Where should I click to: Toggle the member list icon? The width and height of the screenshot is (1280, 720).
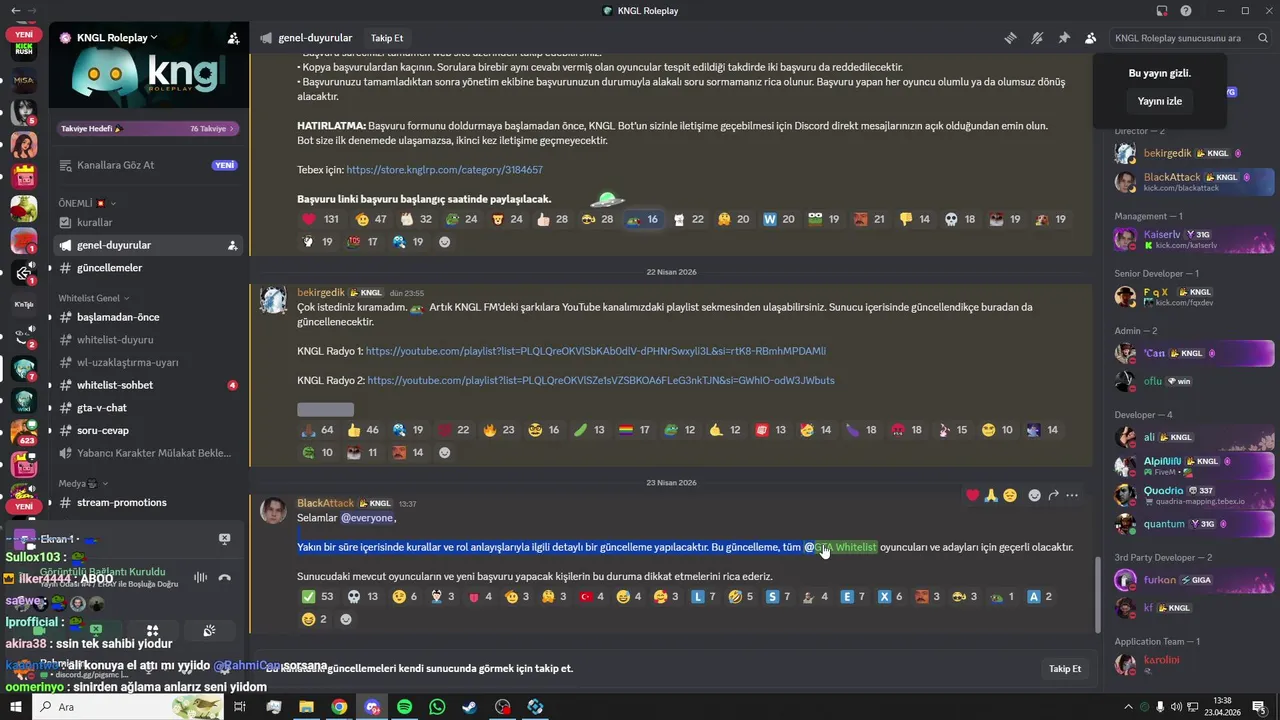pos(1091,38)
